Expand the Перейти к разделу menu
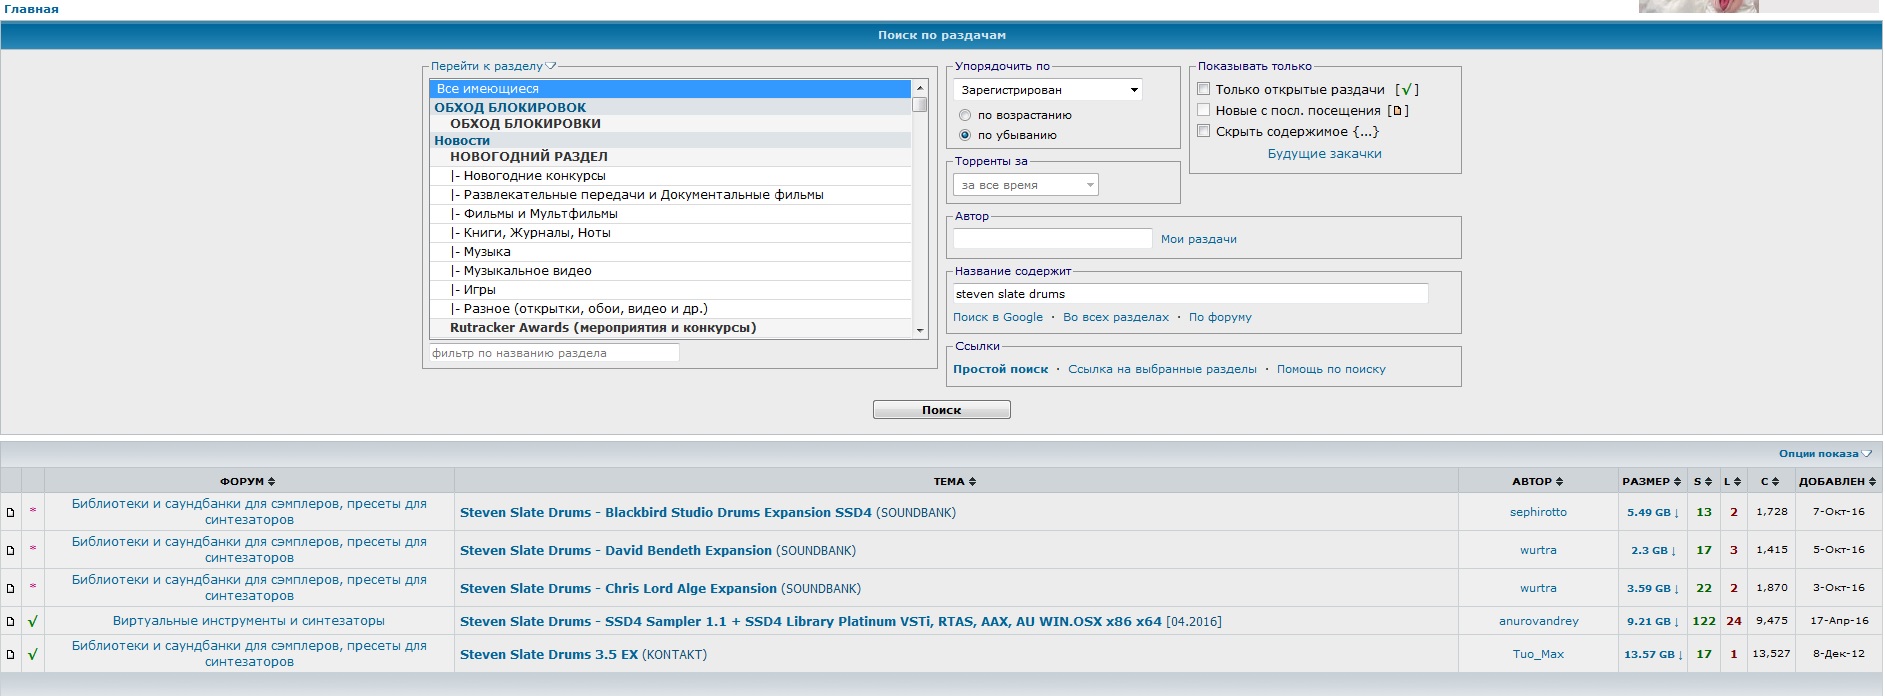The image size is (1885, 696). (x=493, y=66)
